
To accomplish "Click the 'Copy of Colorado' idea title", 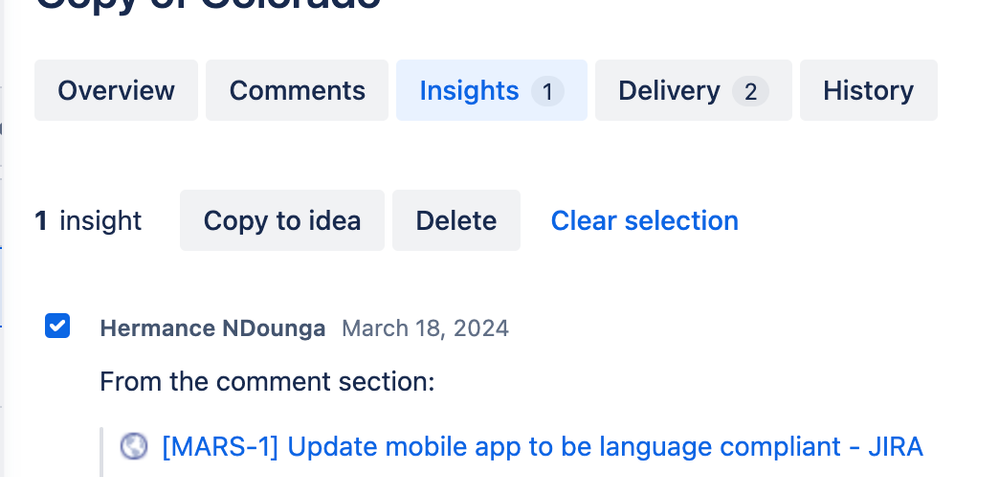I will coord(208,6).
